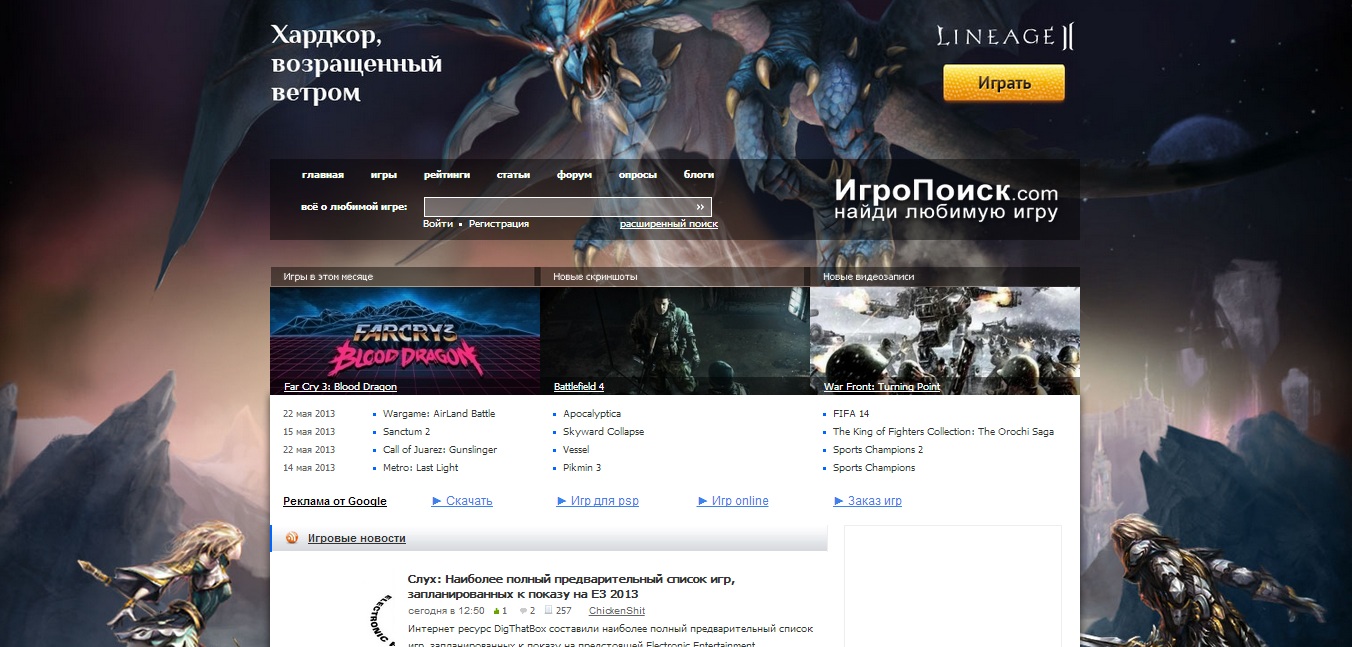The width and height of the screenshot is (1352, 647).
Task: Click the green rating arrow under the news headline
Action: click(x=496, y=610)
